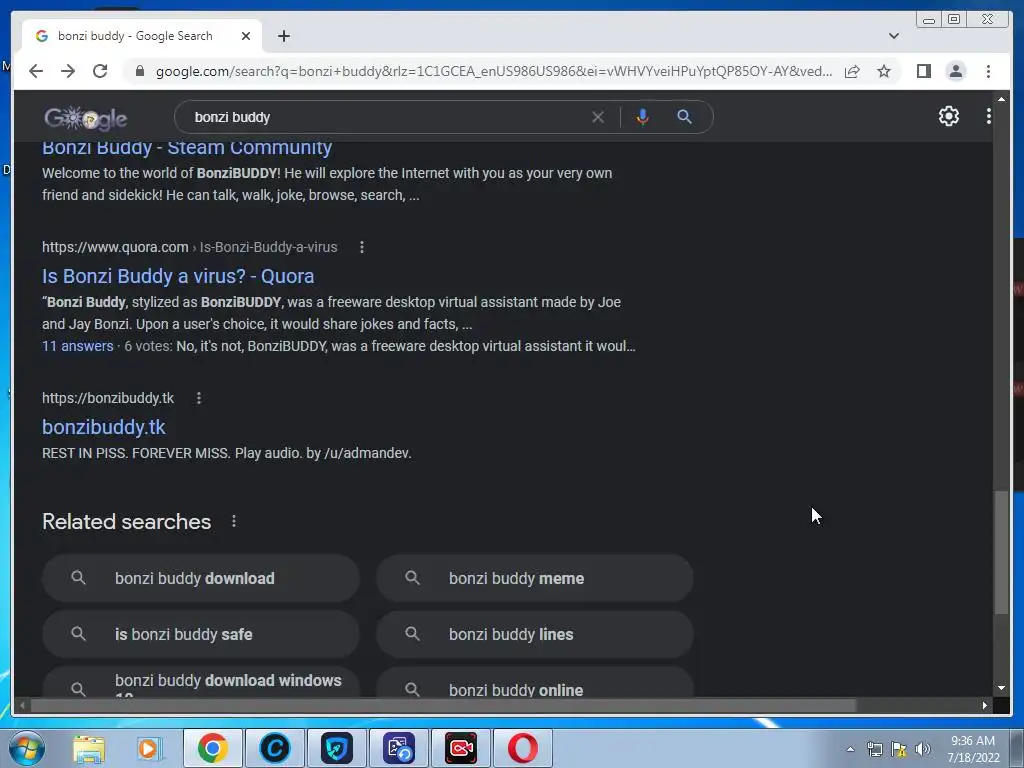Viewport: 1024px width, 768px height.
Task: Open the quora.com Is-Bonzi-Buddy-a-virus URL
Action: click(189, 247)
